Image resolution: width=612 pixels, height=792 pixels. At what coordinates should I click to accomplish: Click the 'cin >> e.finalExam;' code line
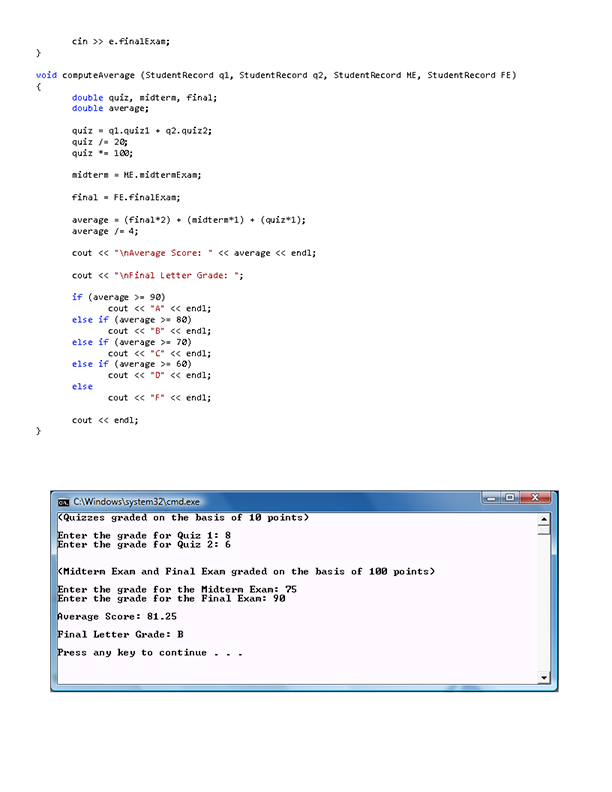[x=121, y=41]
